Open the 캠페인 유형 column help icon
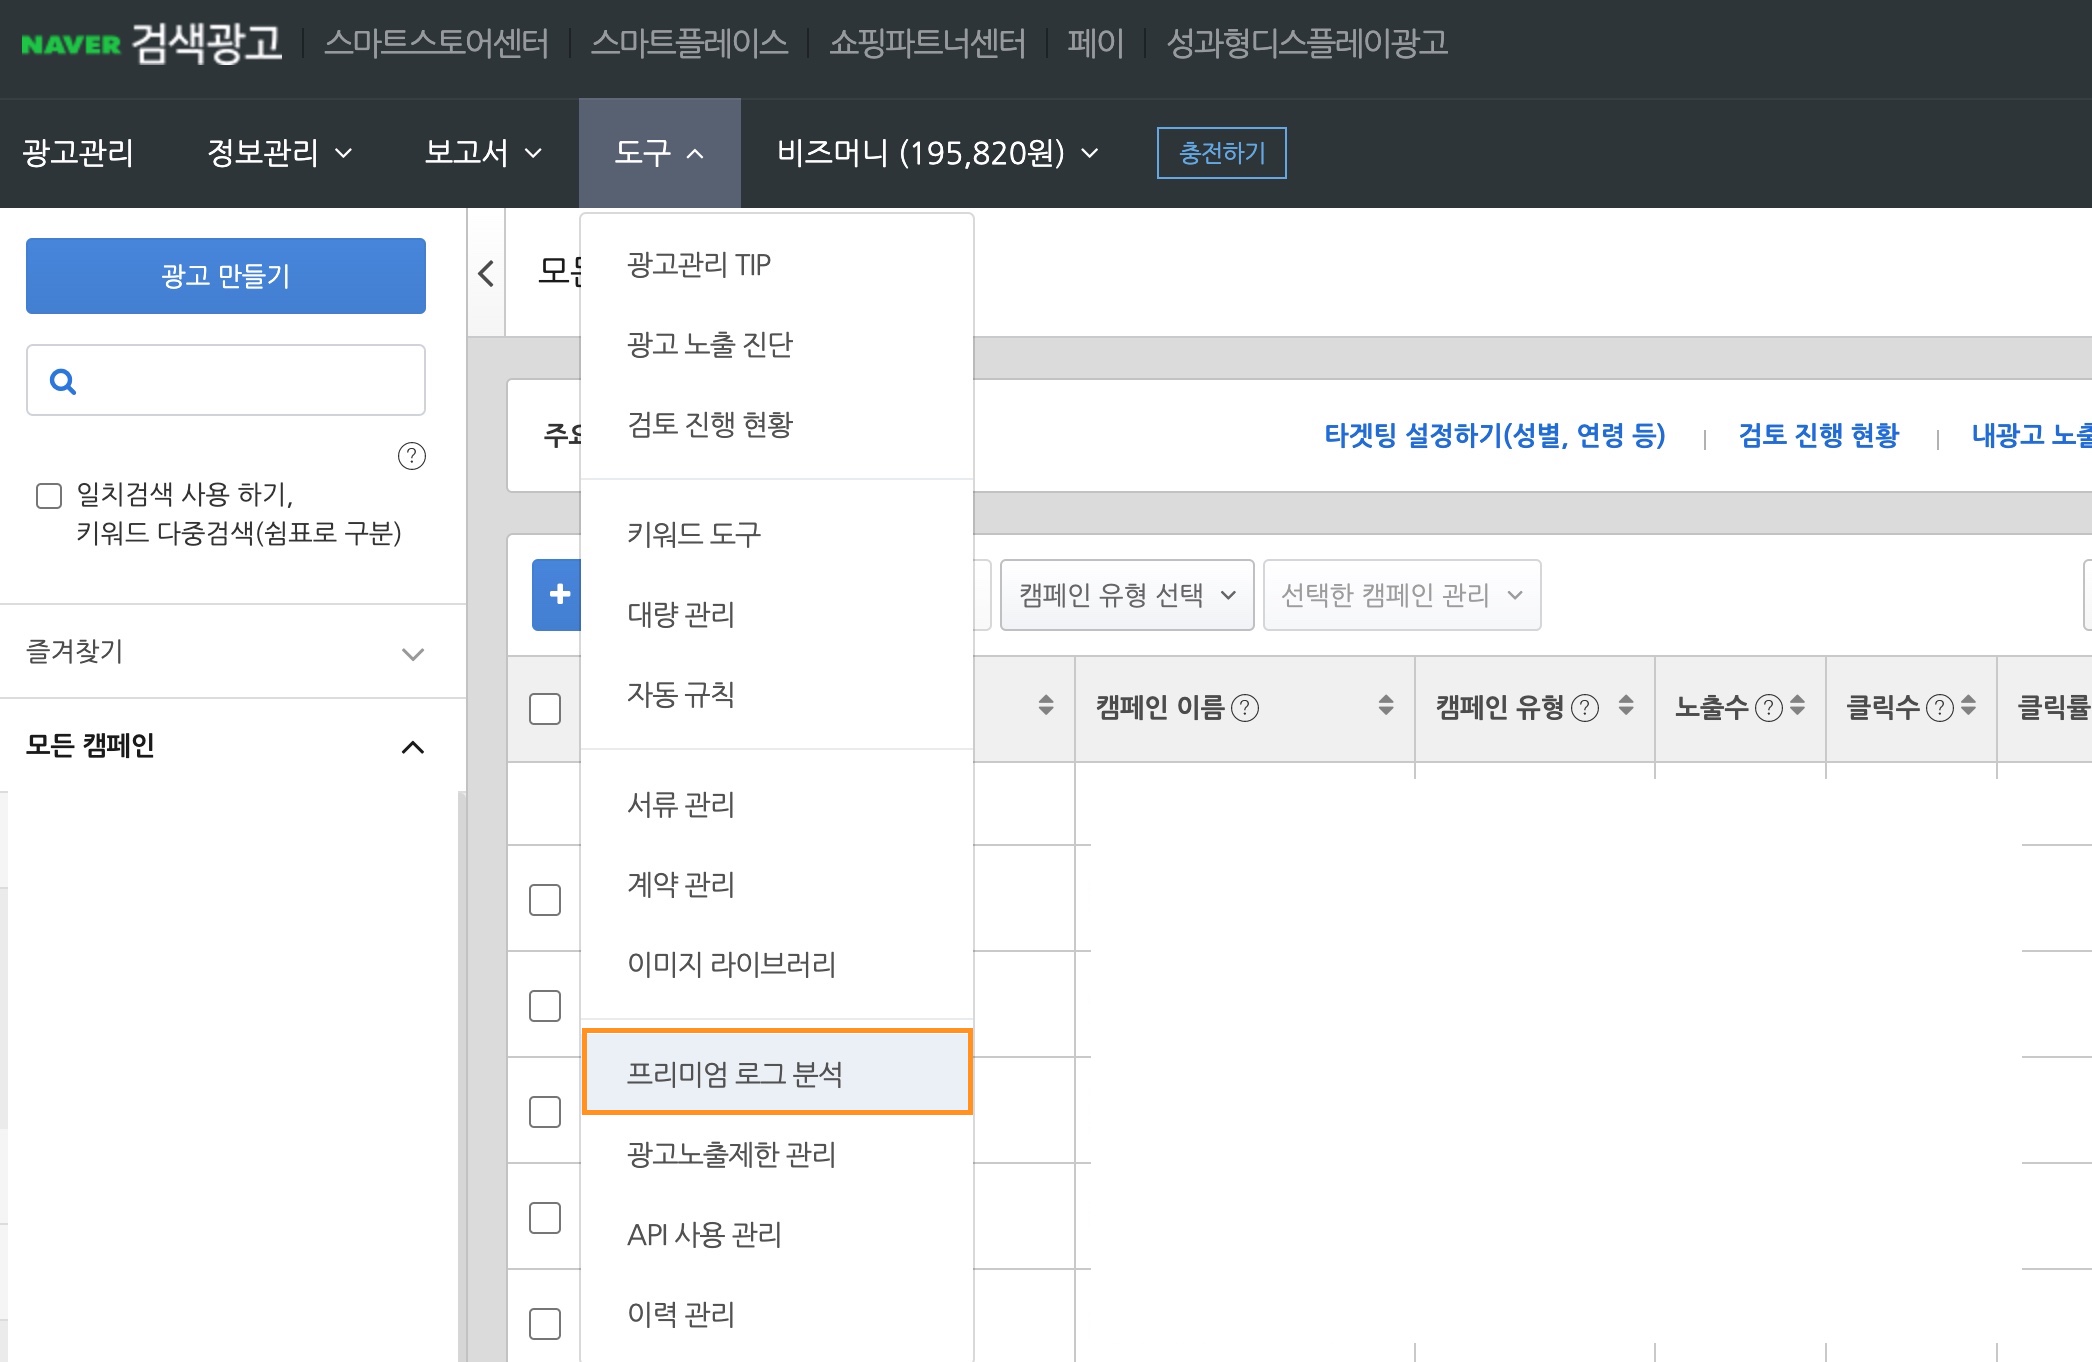 [1583, 707]
